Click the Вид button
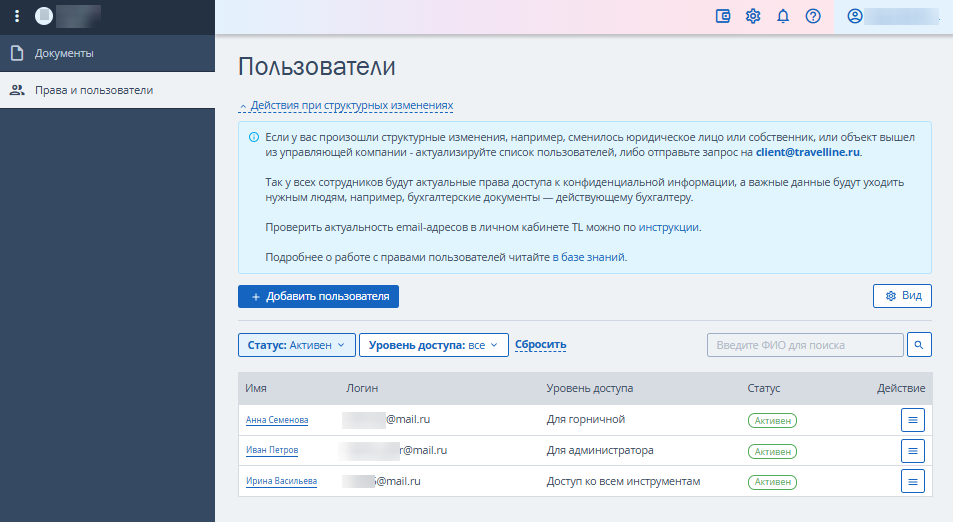The image size is (953, 522). tap(903, 296)
